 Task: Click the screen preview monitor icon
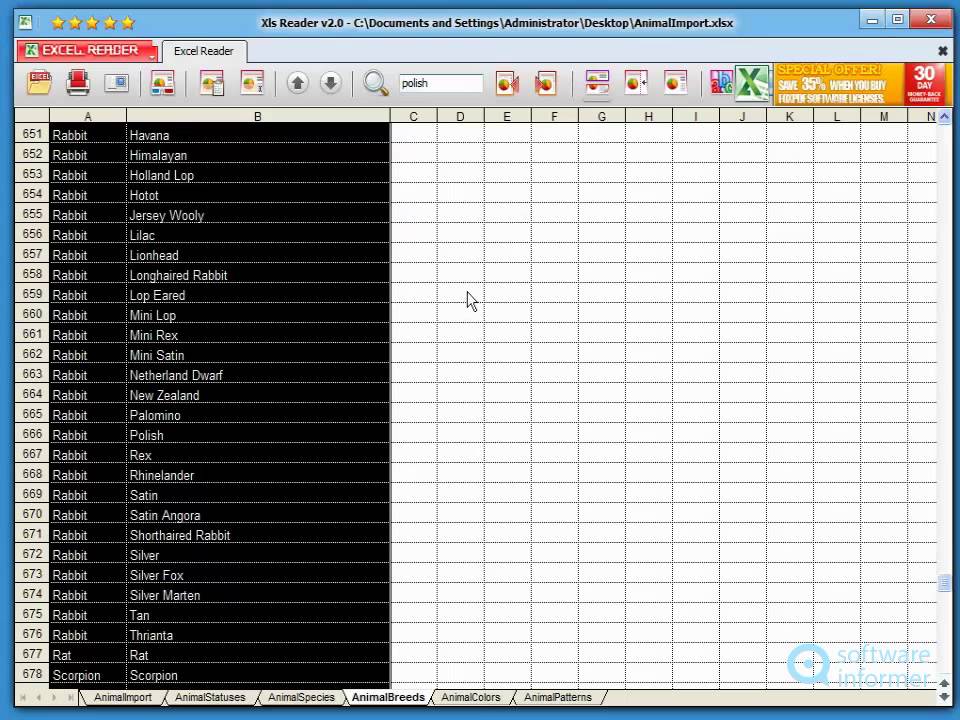(x=116, y=83)
